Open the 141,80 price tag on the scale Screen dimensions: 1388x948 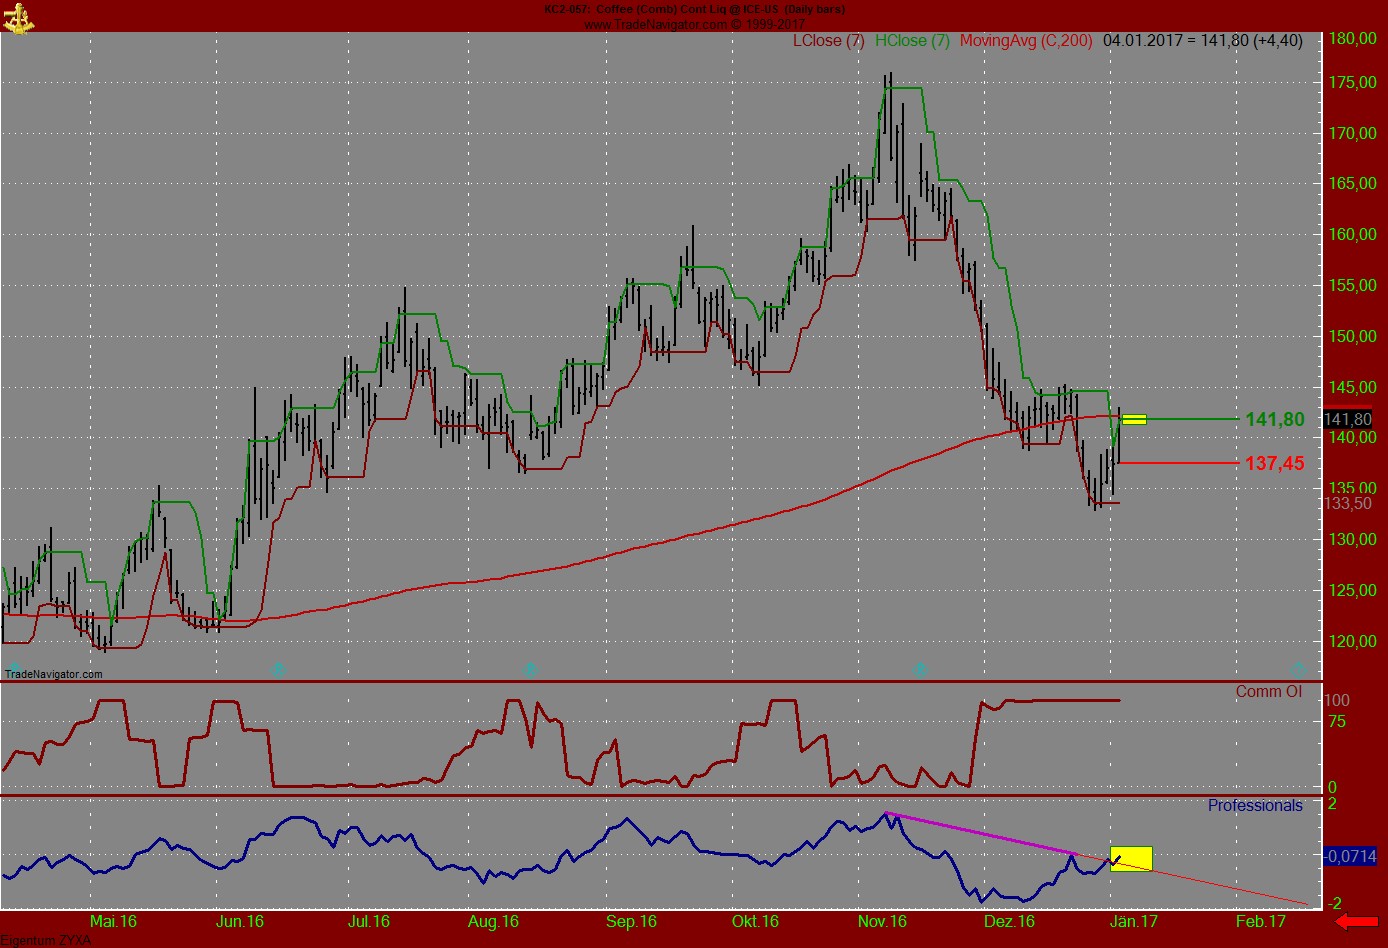(1346, 419)
